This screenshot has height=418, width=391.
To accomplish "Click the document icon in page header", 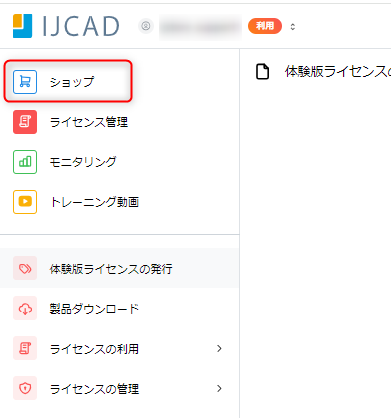I will coord(262,72).
